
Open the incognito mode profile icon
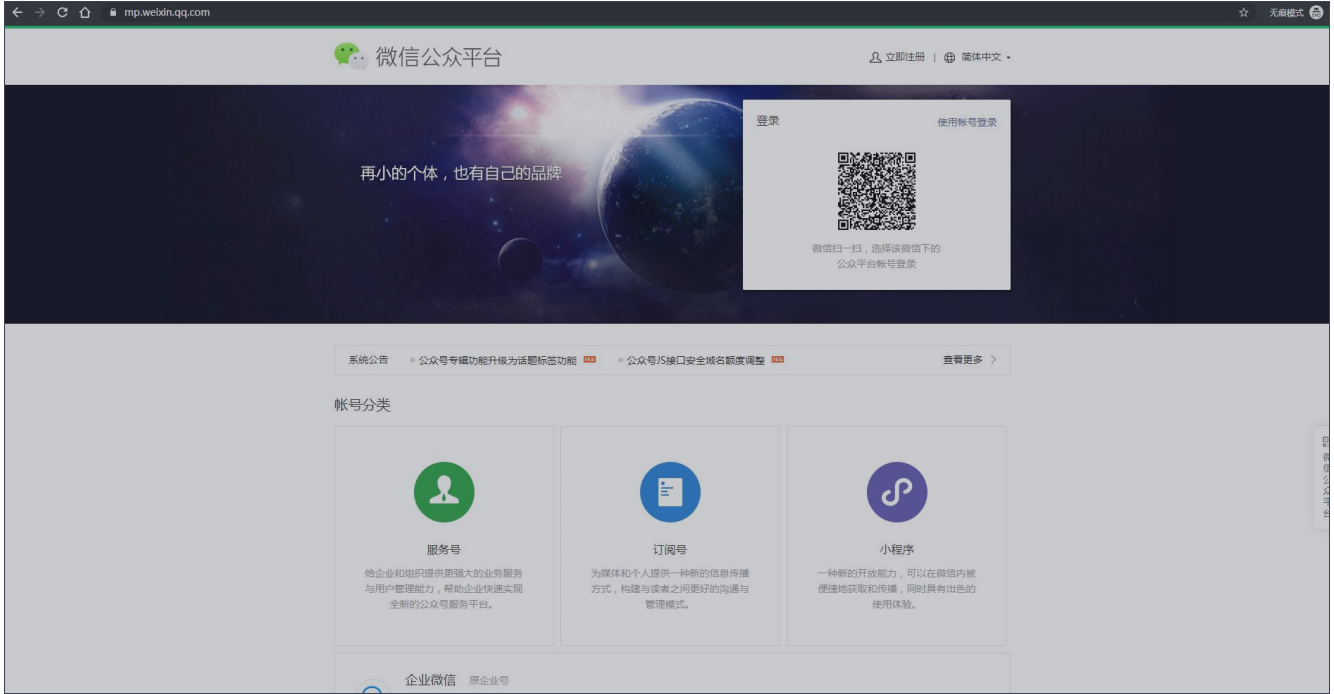pyautogui.click(x=1316, y=12)
